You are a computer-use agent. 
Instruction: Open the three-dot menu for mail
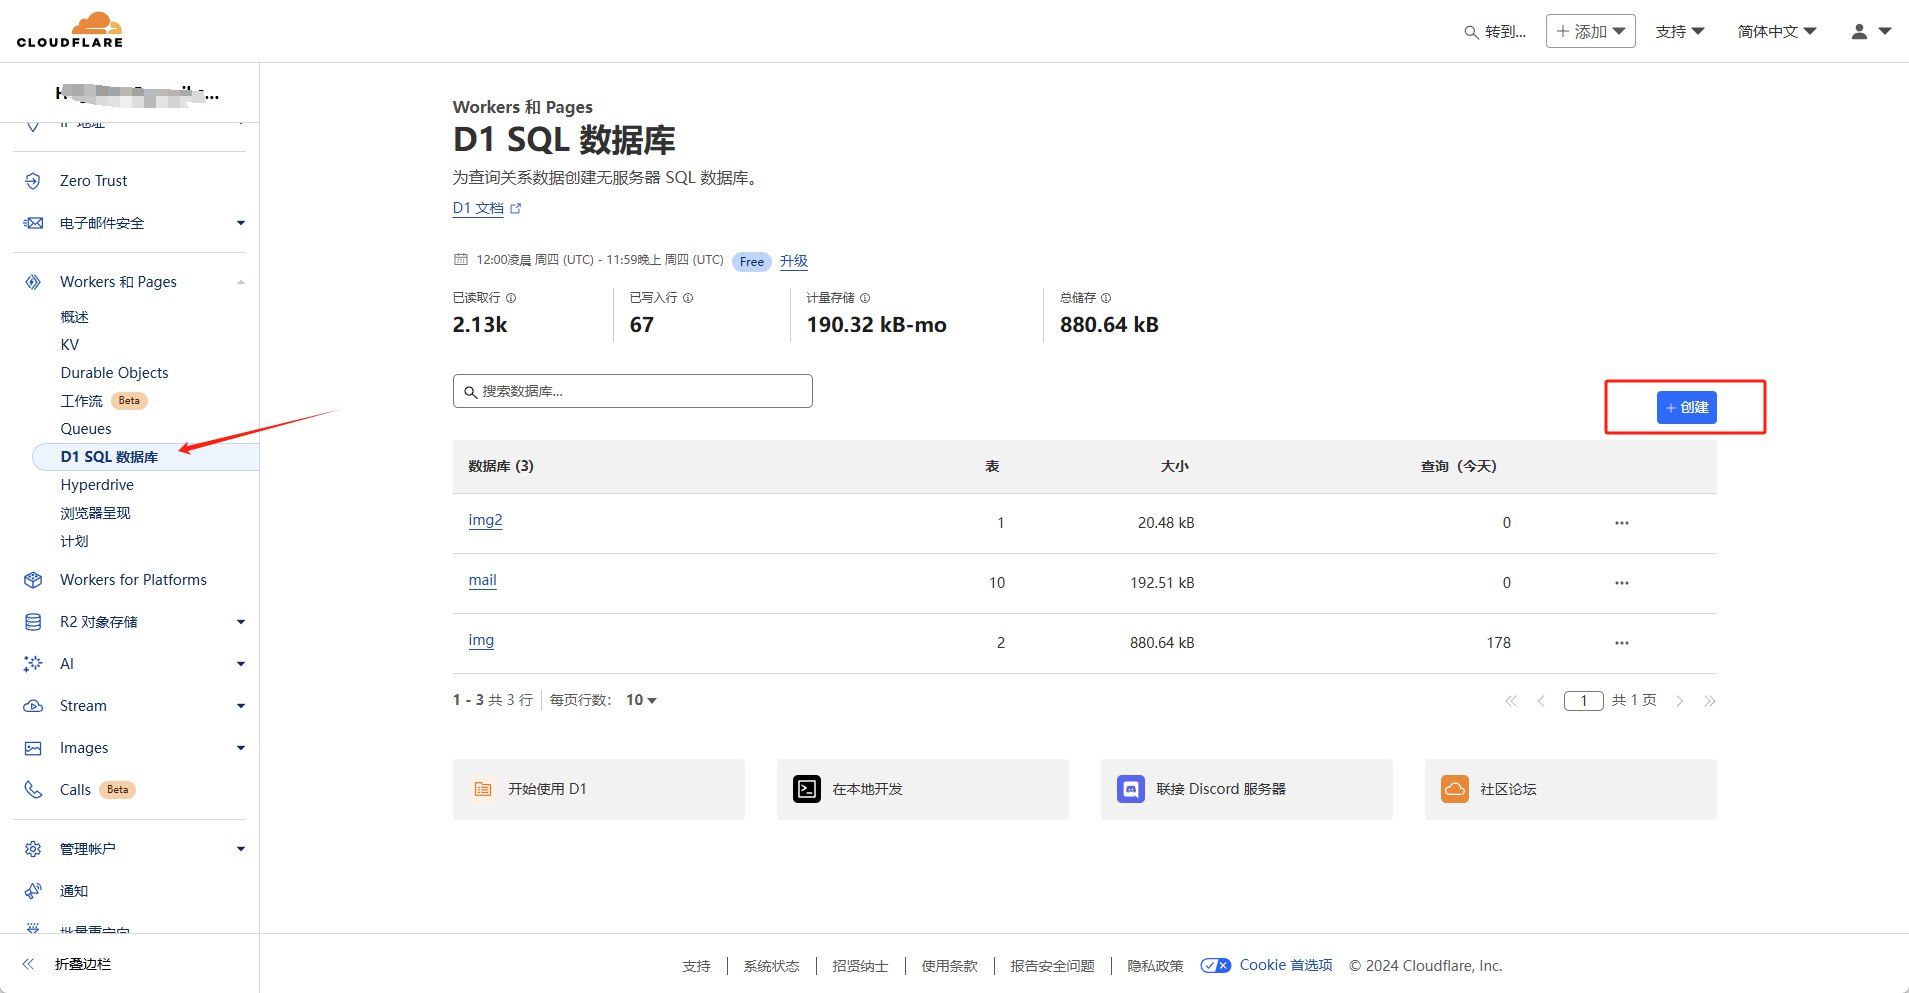1622,583
